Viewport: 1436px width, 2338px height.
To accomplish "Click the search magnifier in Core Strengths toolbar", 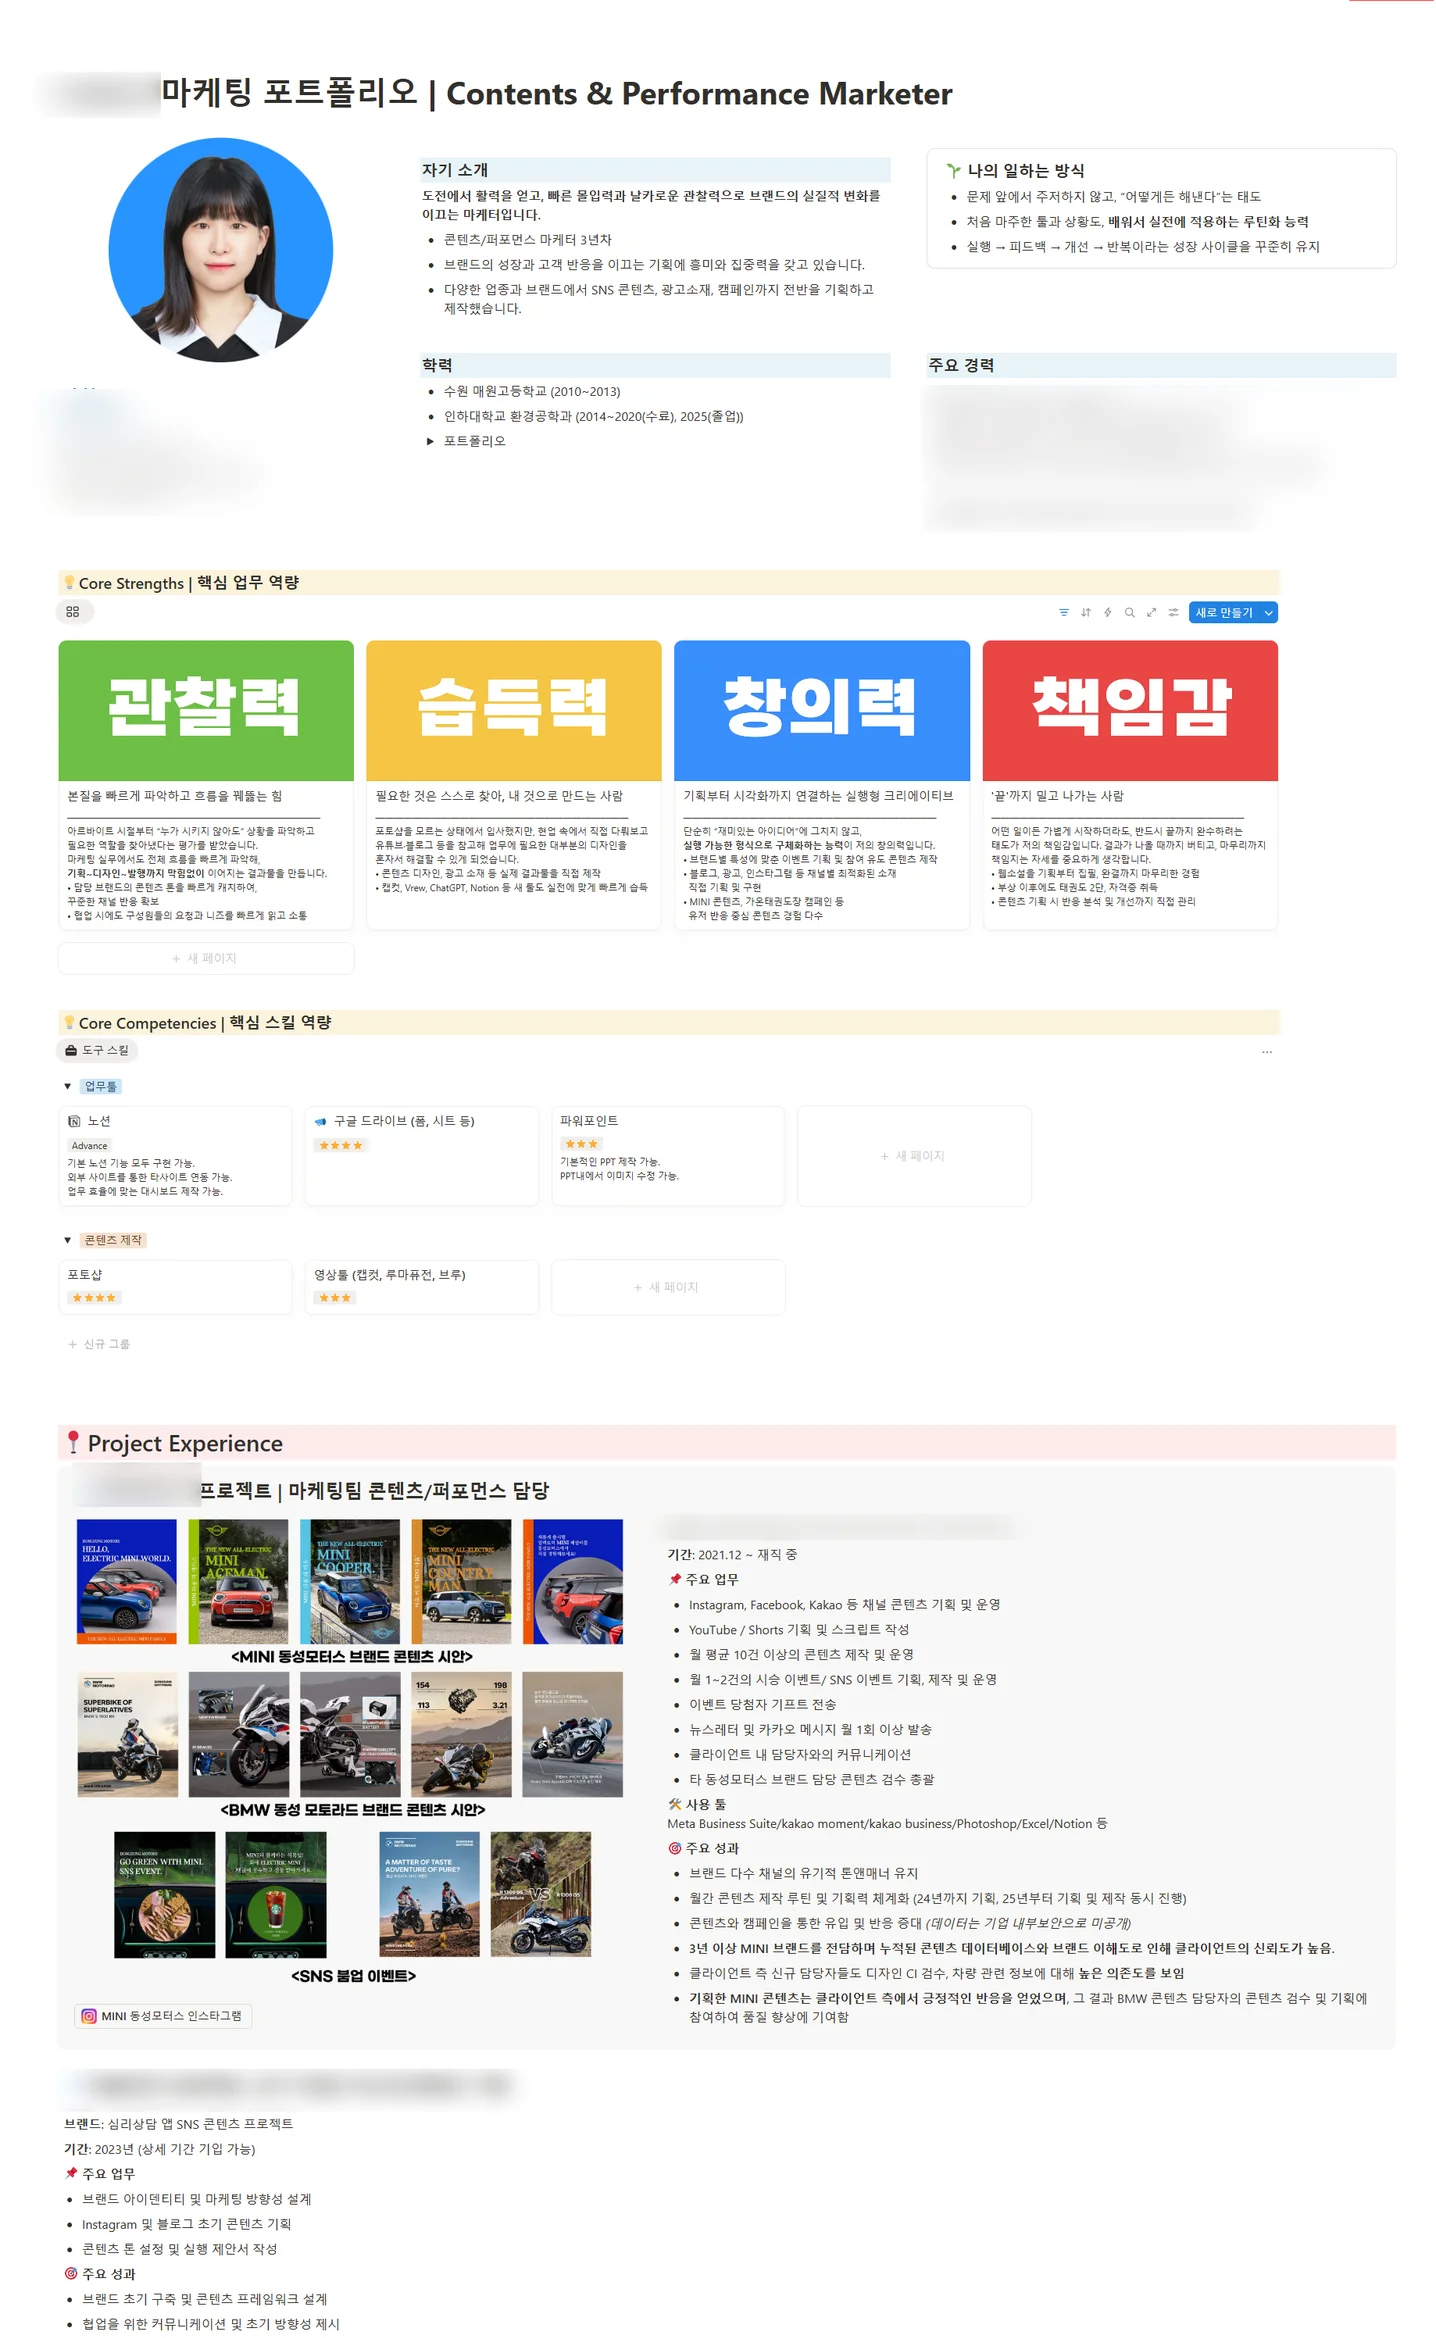I will (1130, 613).
